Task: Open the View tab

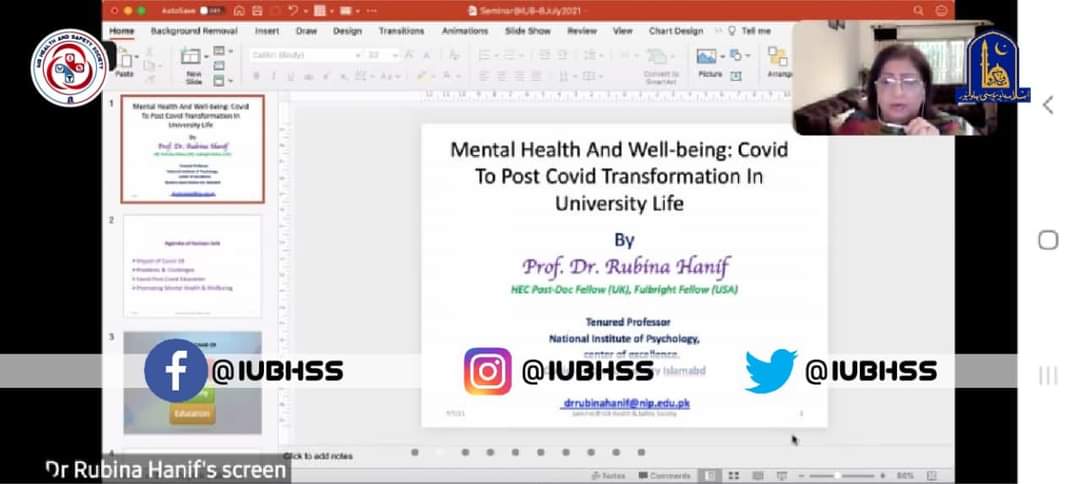Action: (623, 31)
